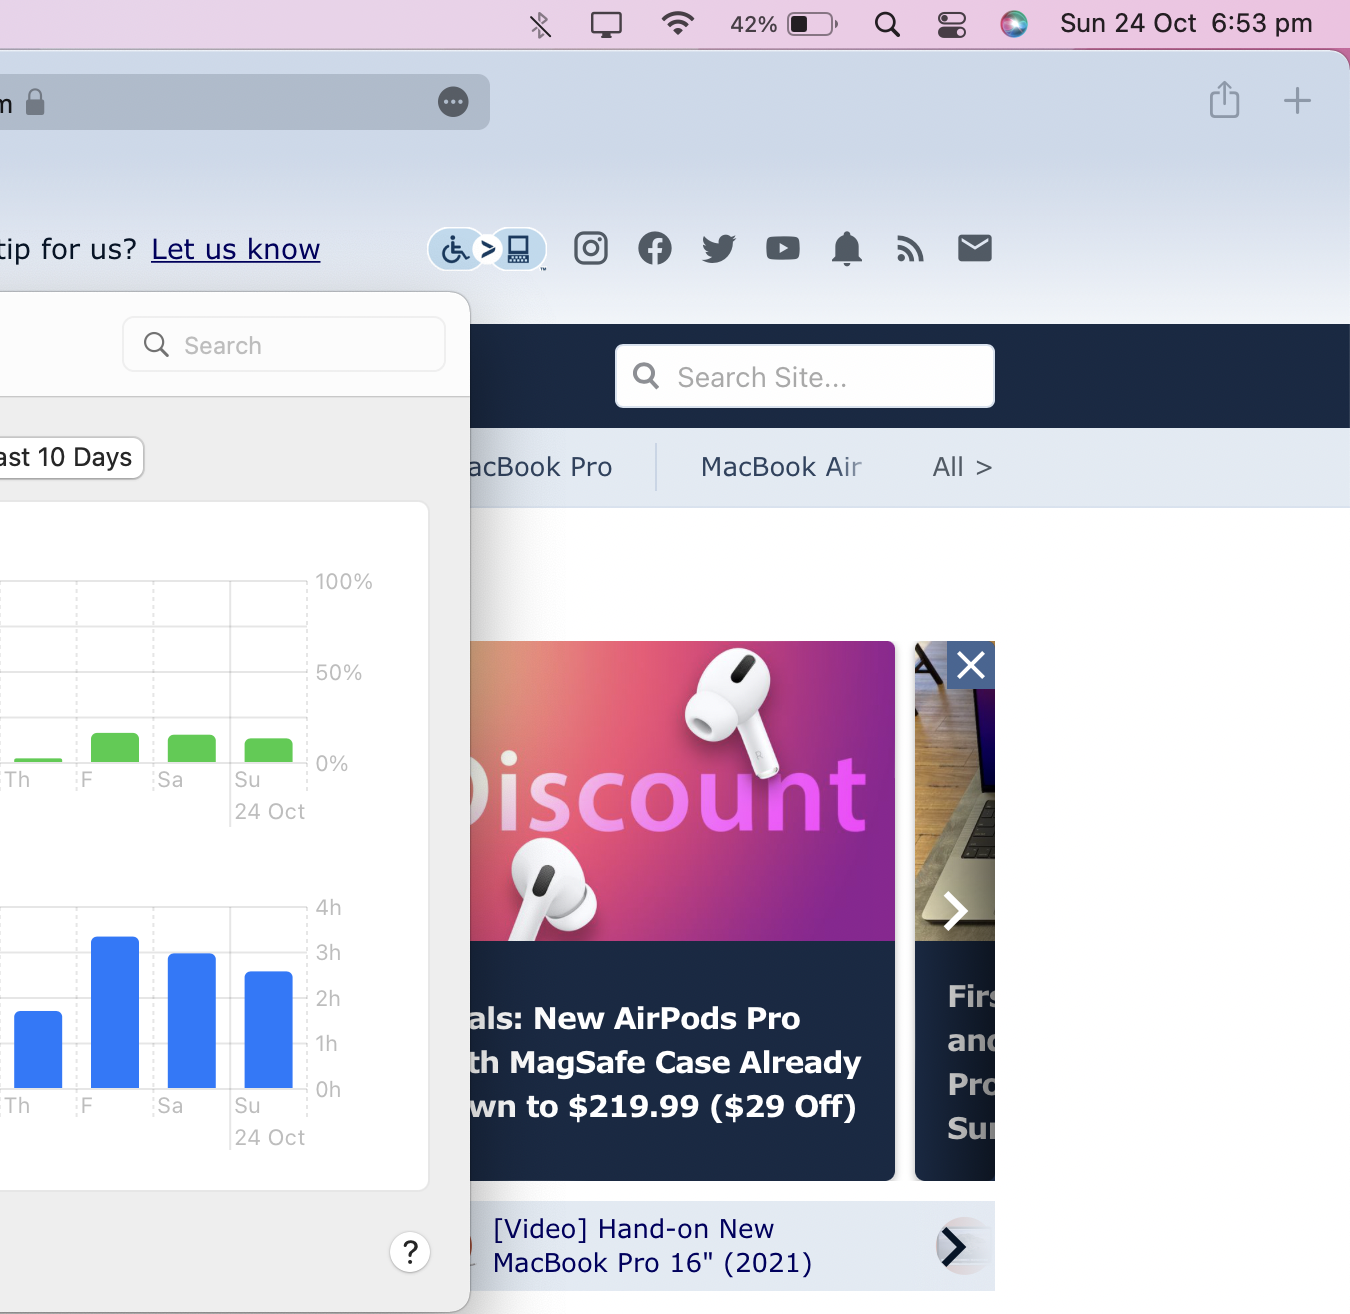Viewport: 1350px width, 1314px height.
Task: Focus the Search Site field
Action: click(805, 377)
